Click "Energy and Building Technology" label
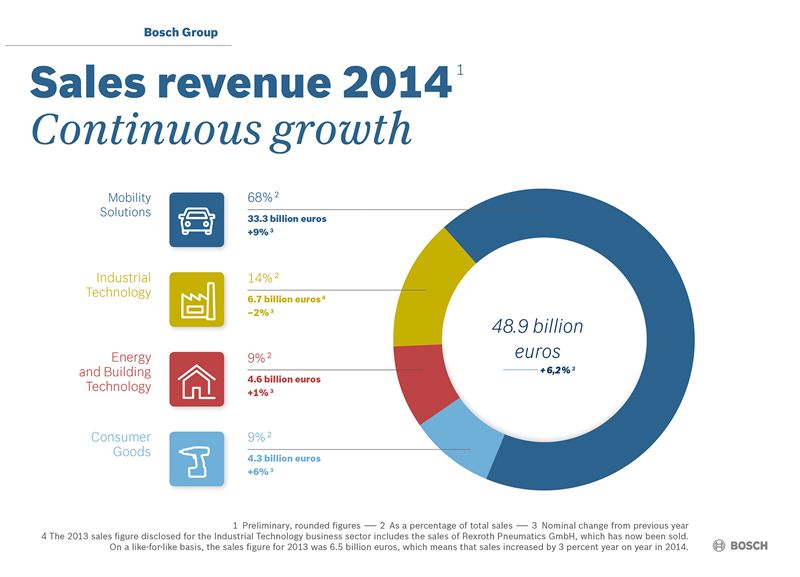This screenshot has width=800, height=577. coord(115,372)
